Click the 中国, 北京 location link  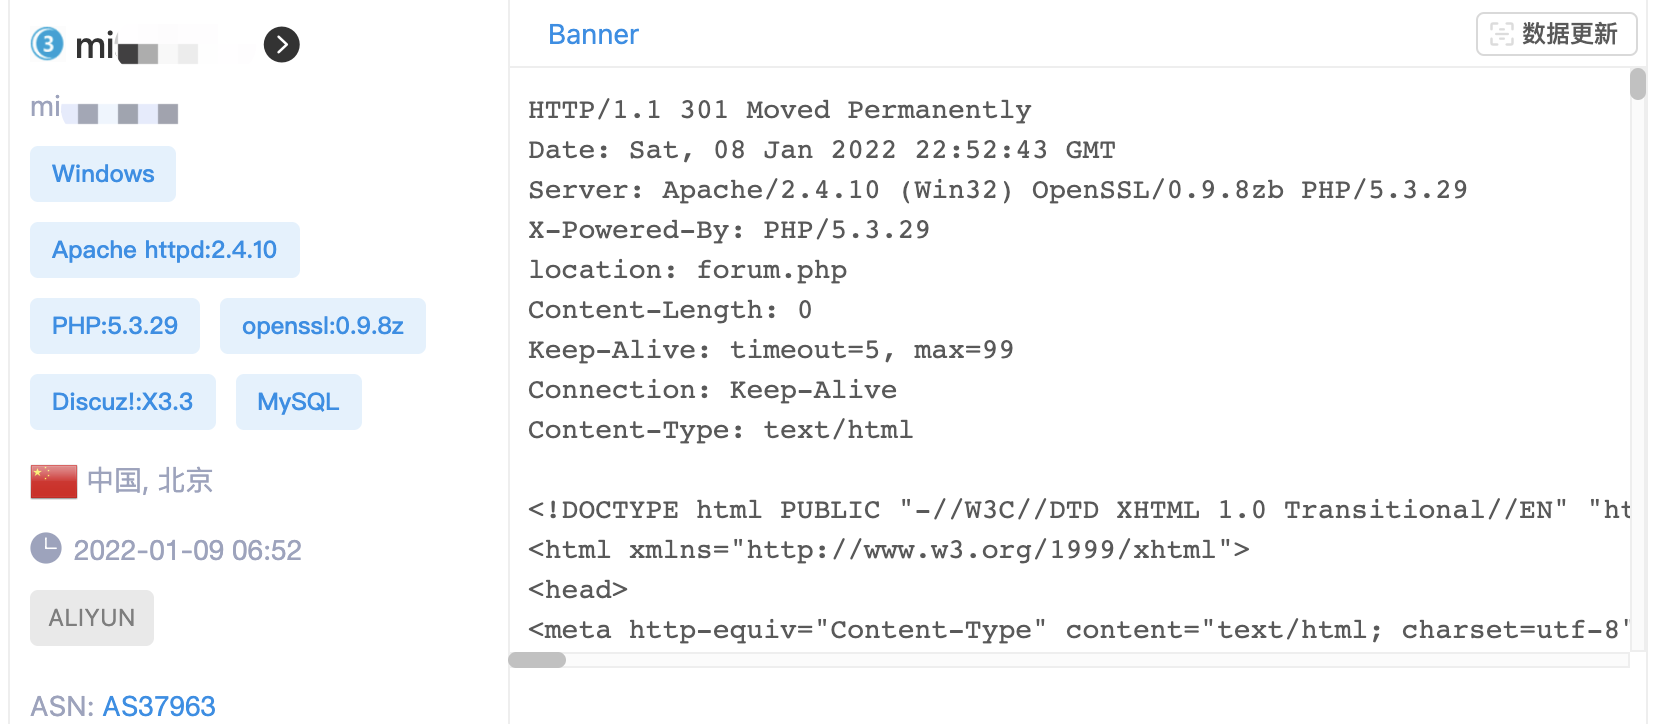tap(150, 481)
